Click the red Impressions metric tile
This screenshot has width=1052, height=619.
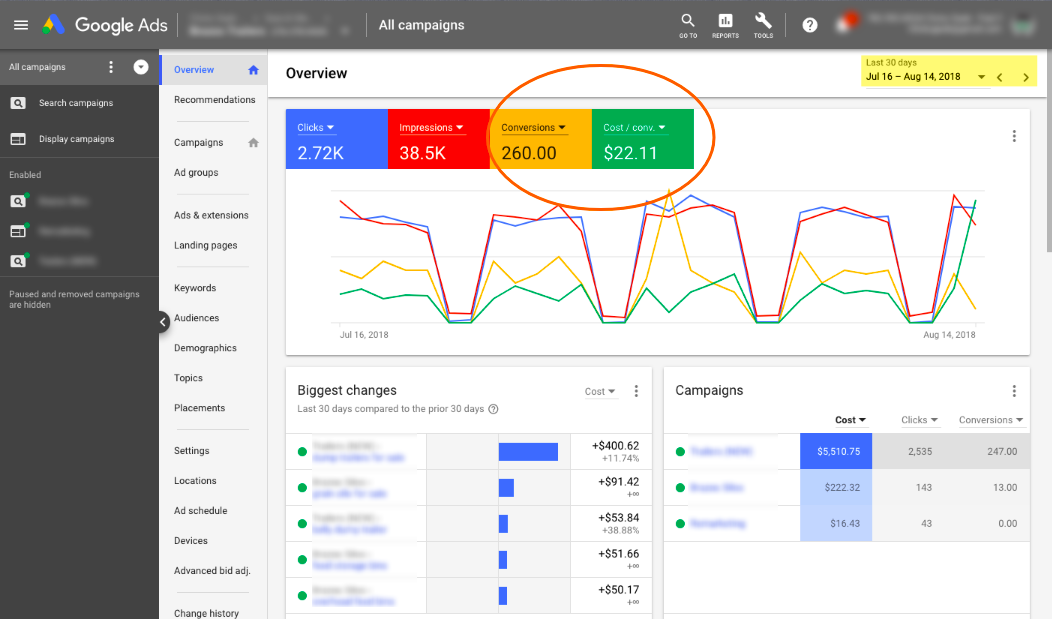438,140
